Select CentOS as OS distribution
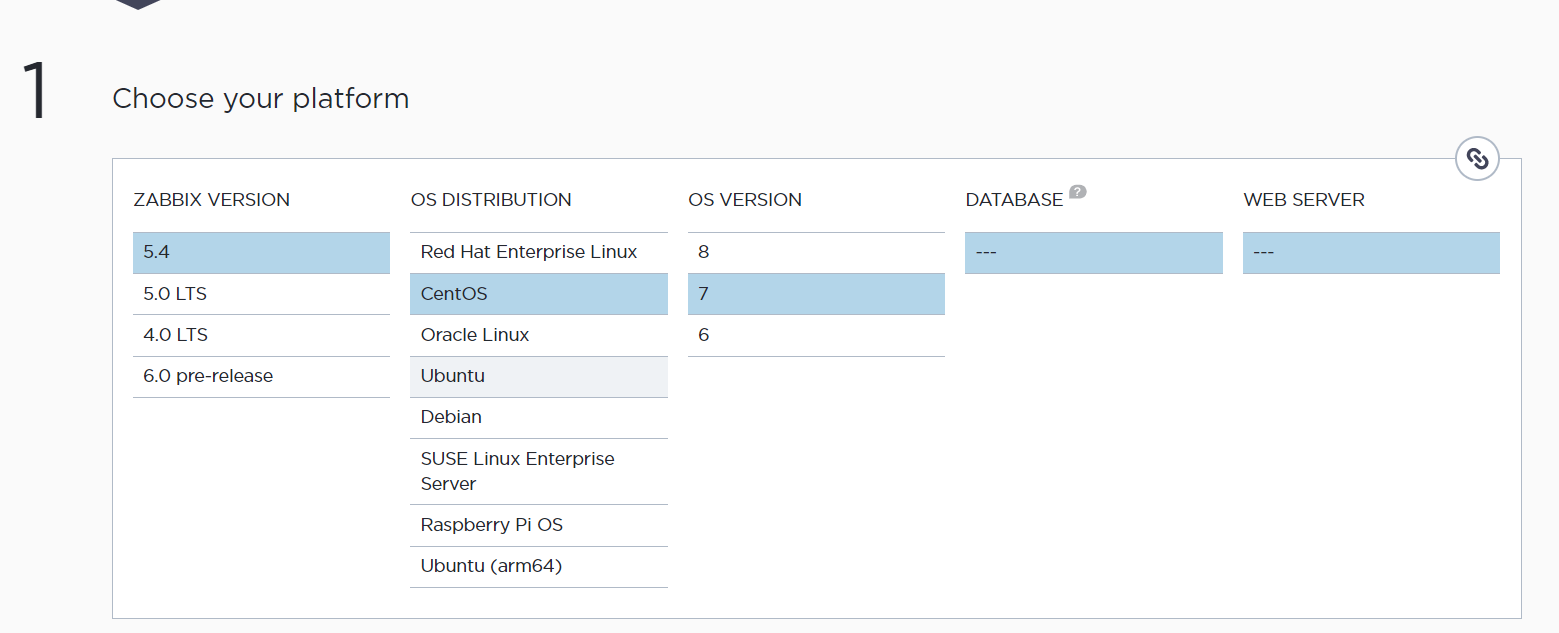The width and height of the screenshot is (1559, 633). (x=538, y=294)
